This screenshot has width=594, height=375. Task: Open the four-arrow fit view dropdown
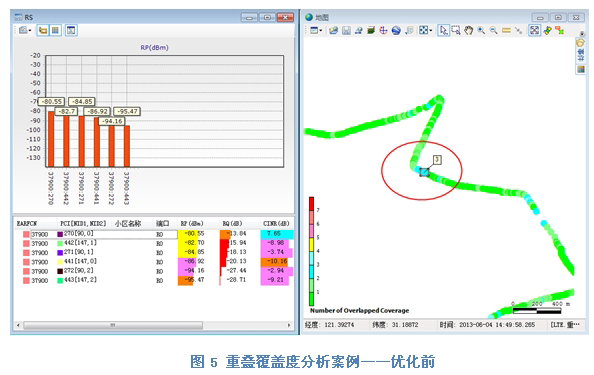426,30
